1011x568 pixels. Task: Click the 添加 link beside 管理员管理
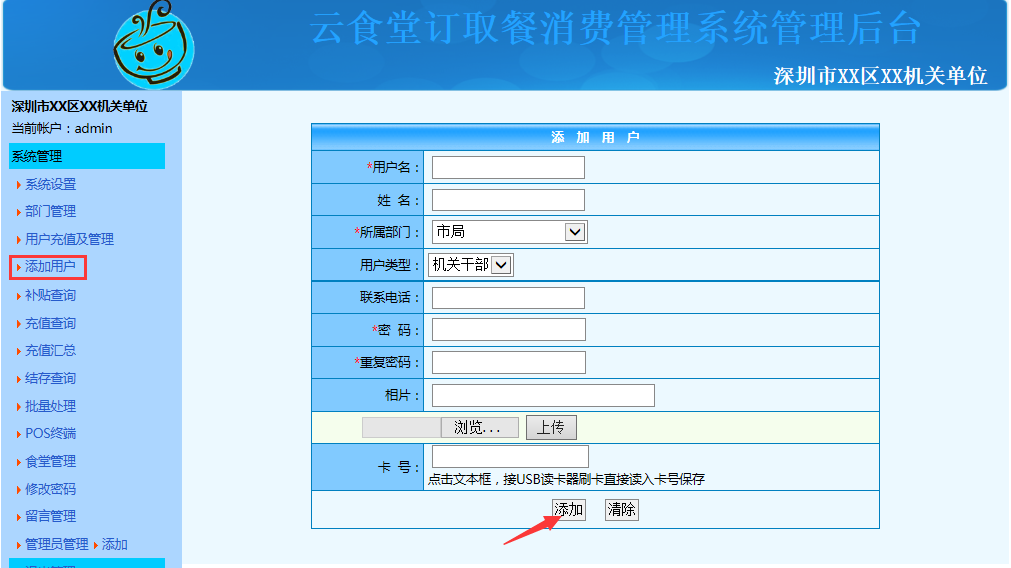pyautogui.click(x=115, y=545)
